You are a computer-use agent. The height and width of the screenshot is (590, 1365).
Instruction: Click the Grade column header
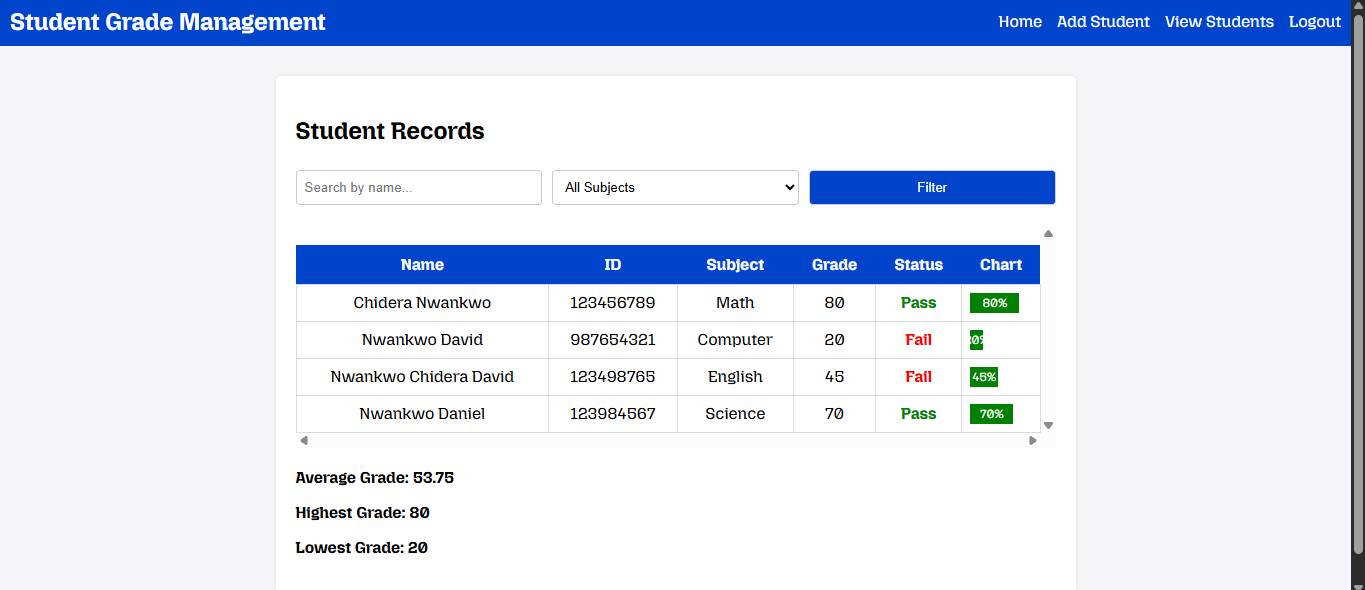point(834,264)
